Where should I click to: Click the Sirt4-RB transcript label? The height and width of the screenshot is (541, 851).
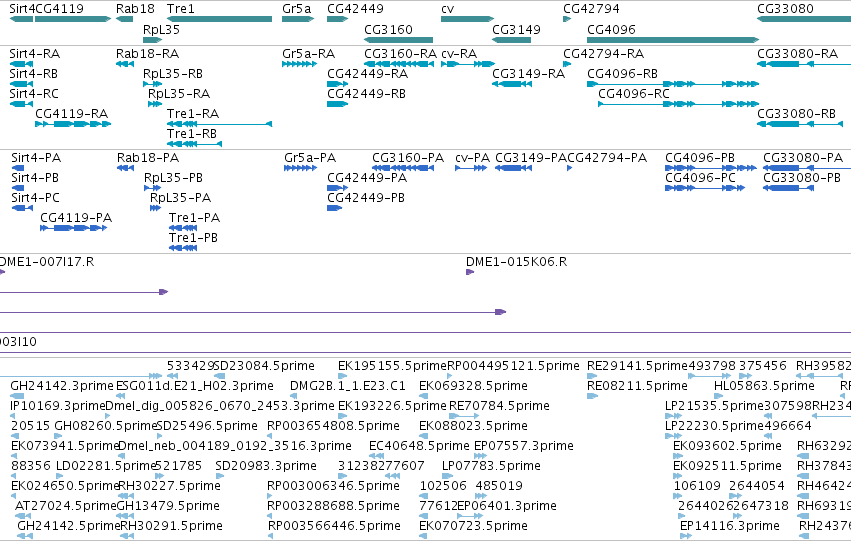[34, 74]
